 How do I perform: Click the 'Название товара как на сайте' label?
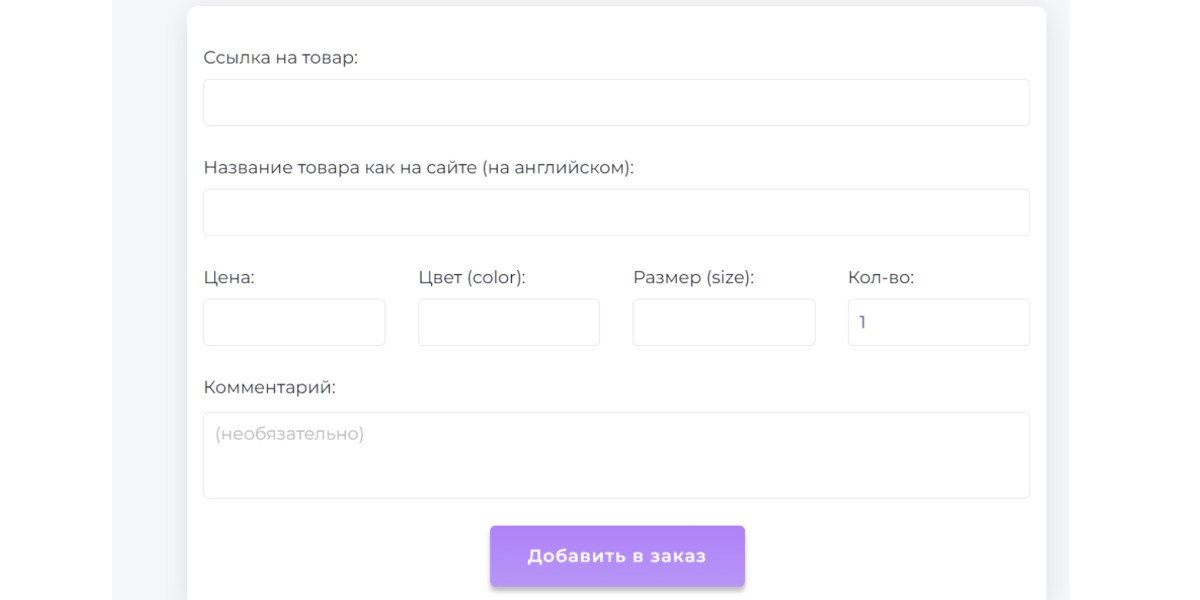pos(340,168)
